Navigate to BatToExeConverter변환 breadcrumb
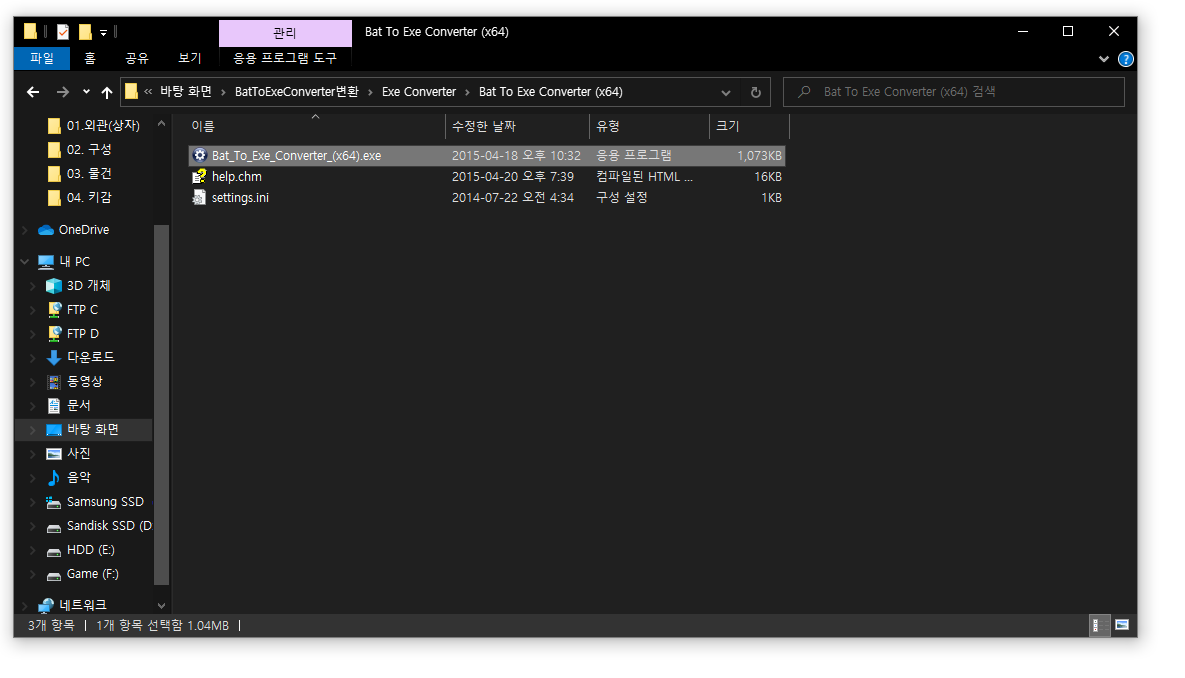 (297, 91)
